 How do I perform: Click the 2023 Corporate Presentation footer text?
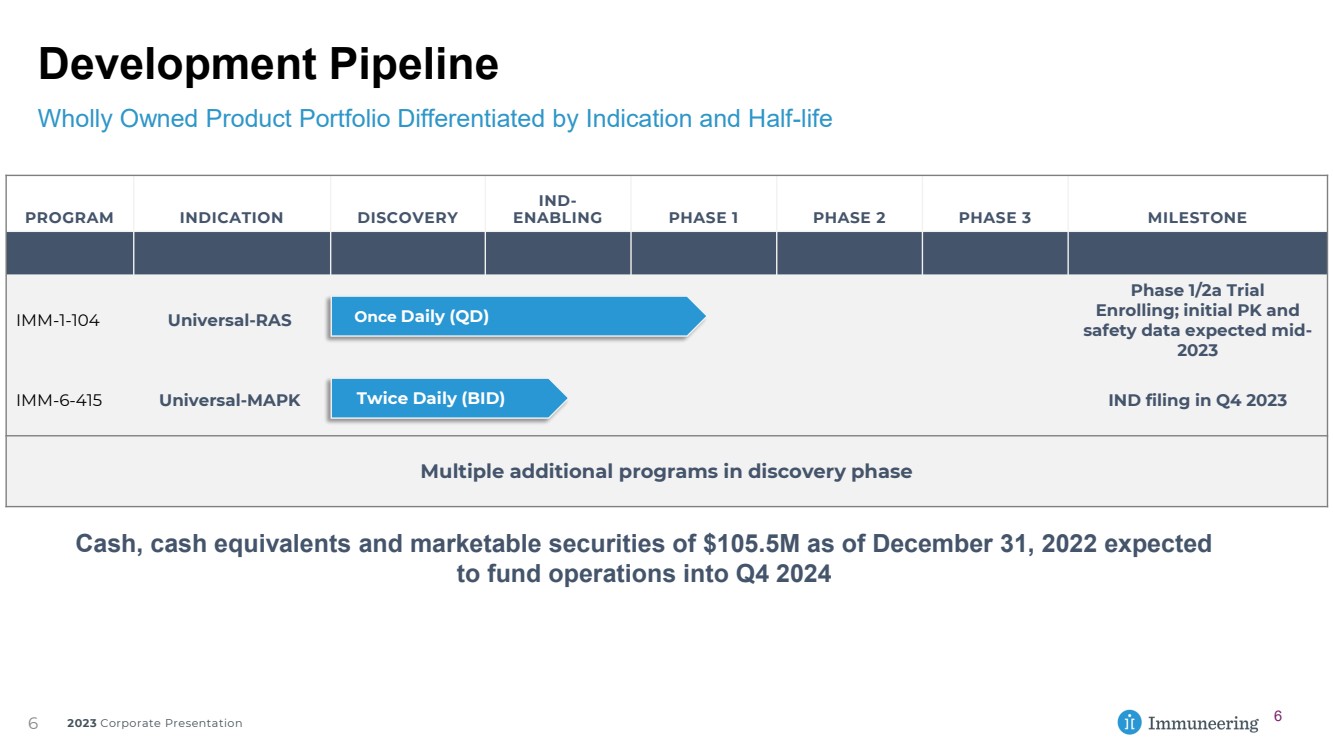point(154,723)
